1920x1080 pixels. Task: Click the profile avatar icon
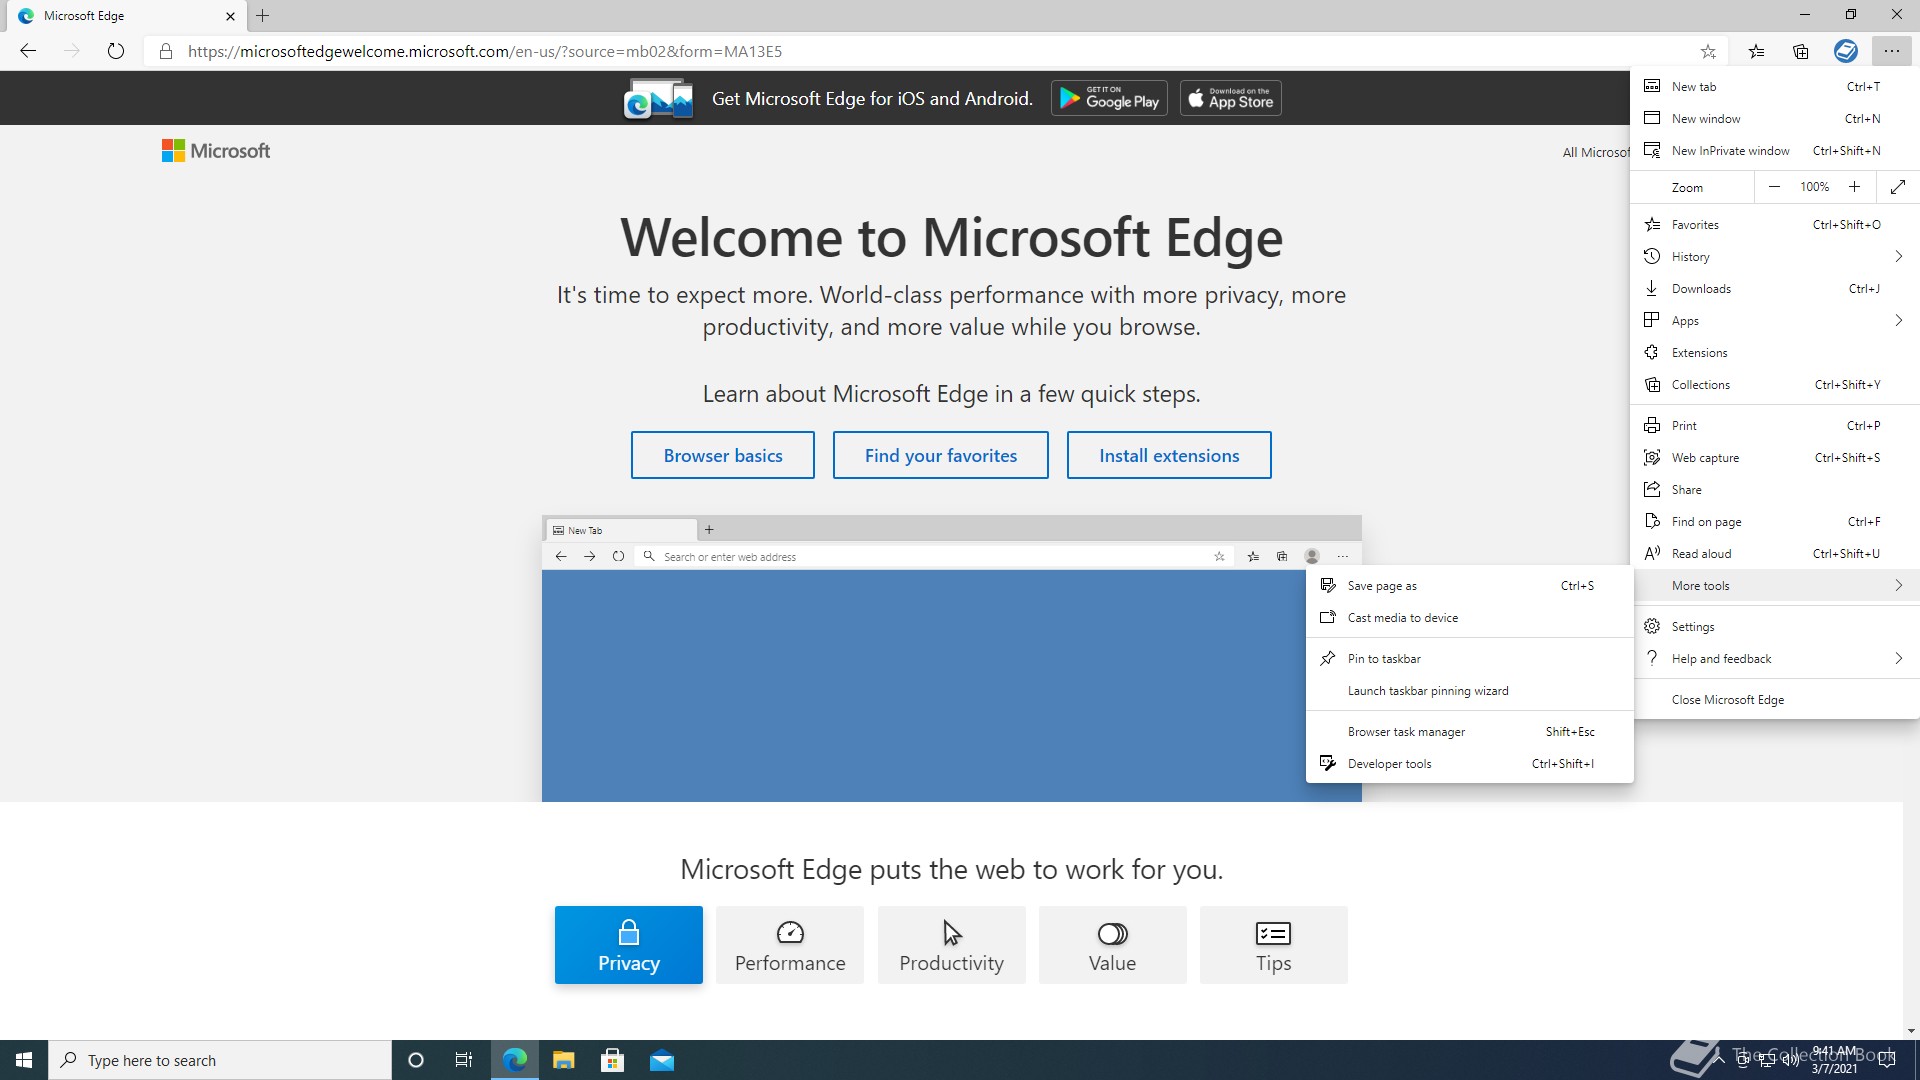[1846, 51]
